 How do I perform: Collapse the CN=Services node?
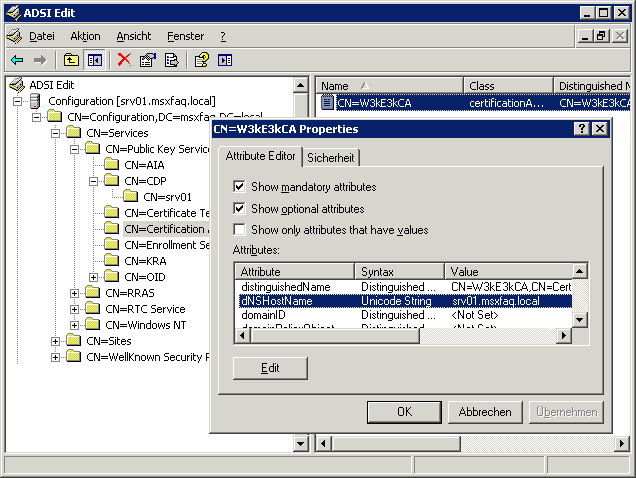point(55,133)
